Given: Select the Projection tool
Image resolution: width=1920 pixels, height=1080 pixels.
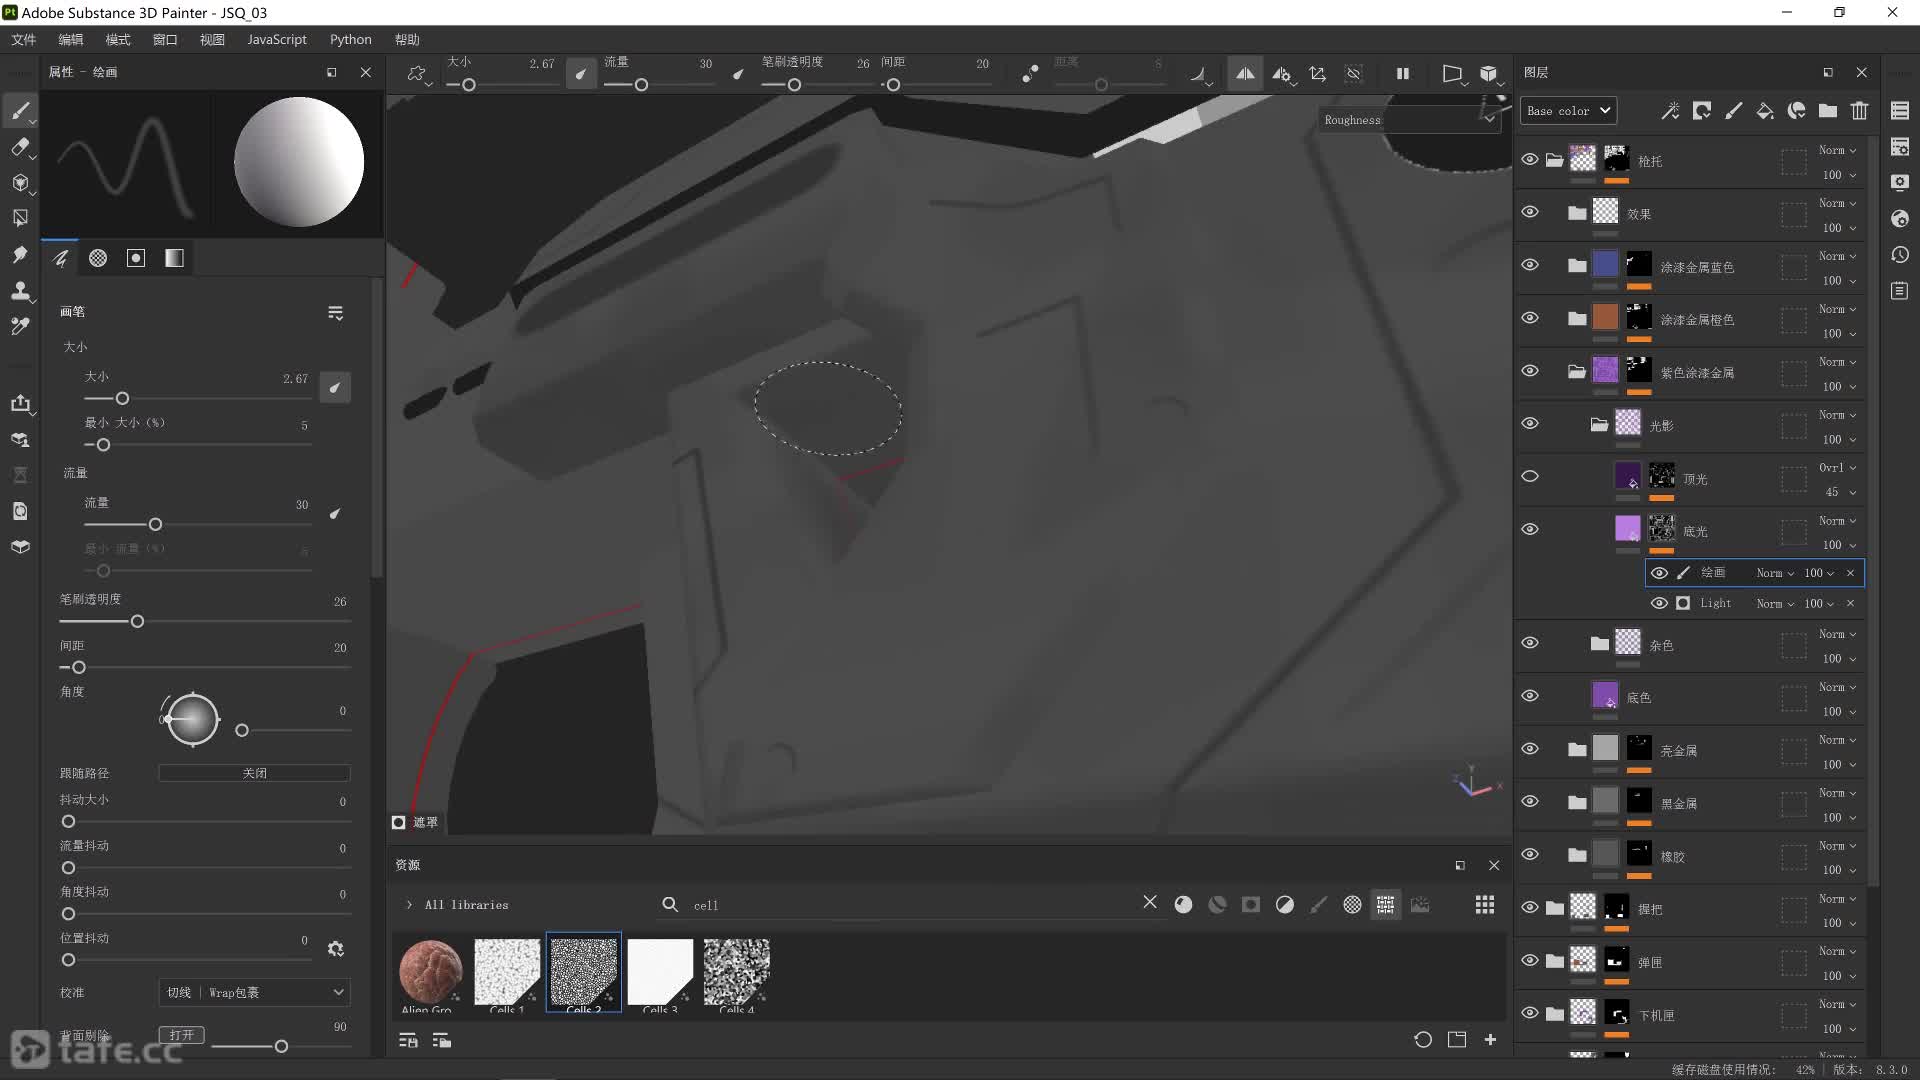Looking at the screenshot, I should (x=20, y=182).
